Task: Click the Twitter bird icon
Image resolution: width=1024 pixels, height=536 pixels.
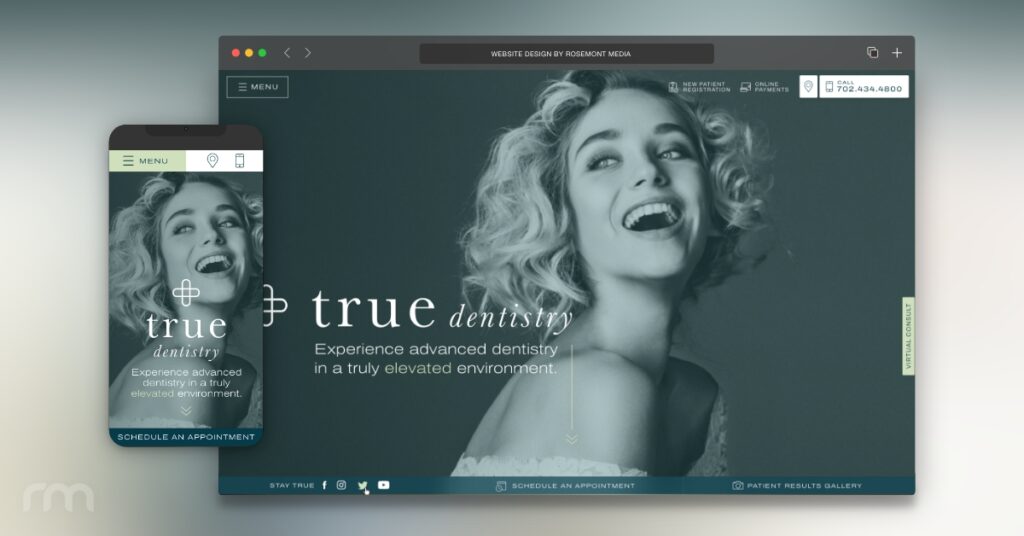Action: (362, 485)
